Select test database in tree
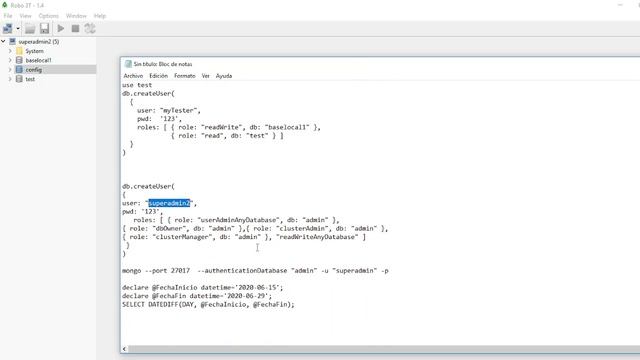The image size is (640, 360). coord(30,79)
